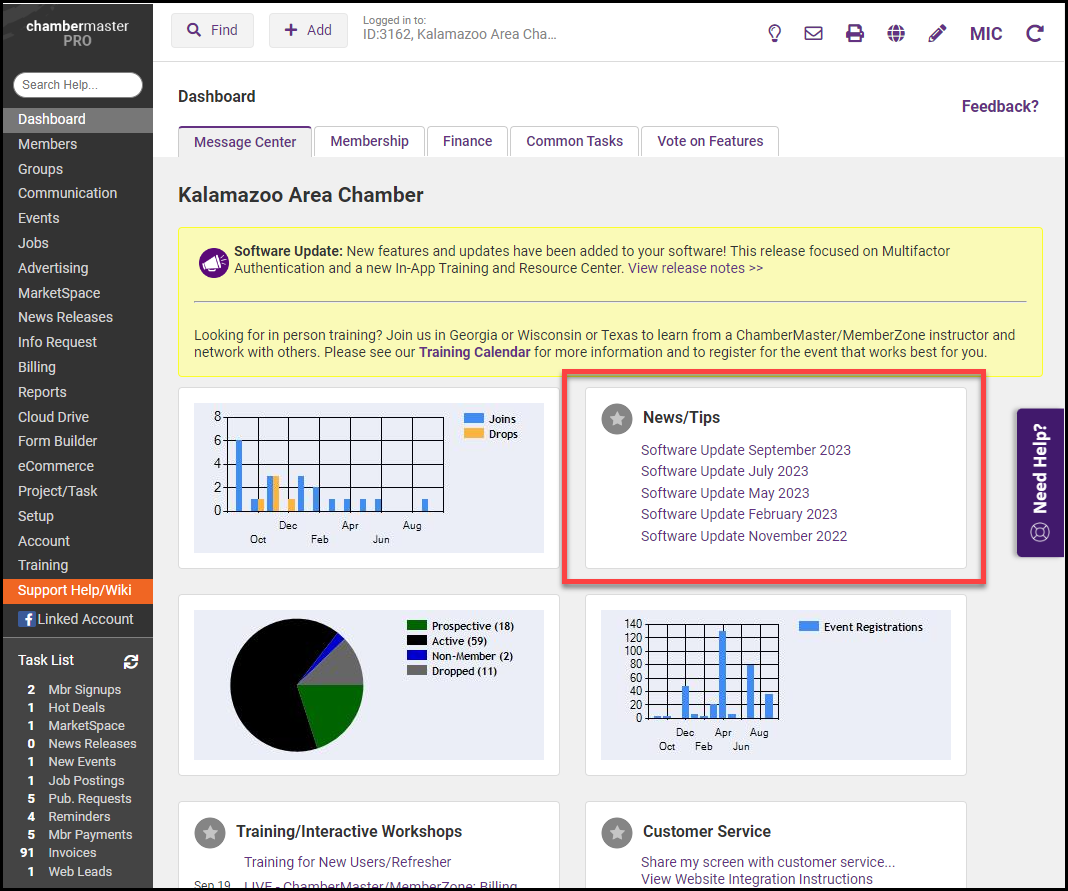Follow the Training Calendar link

(x=474, y=352)
